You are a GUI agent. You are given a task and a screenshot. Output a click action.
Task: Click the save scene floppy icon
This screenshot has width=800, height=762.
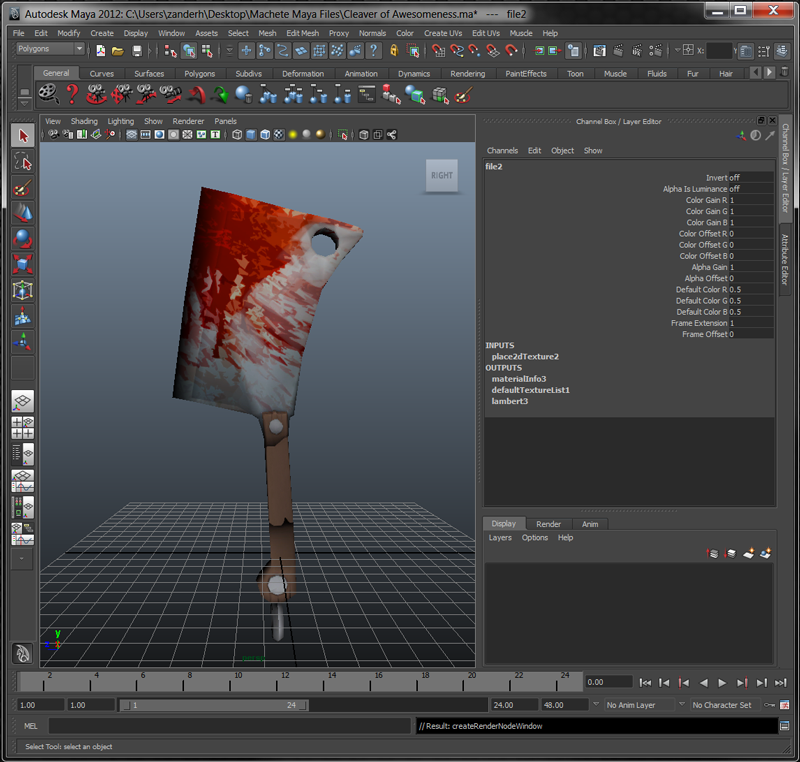point(137,50)
